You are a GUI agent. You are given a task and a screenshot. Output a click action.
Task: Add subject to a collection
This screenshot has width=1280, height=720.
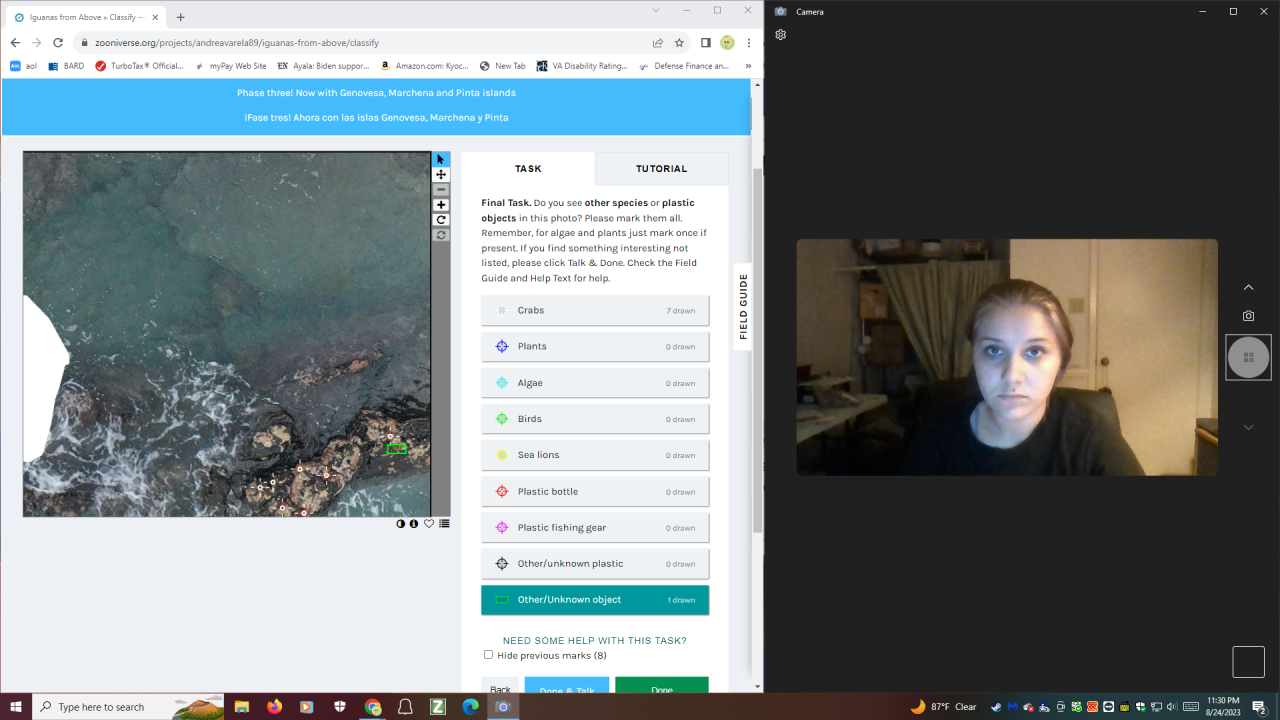pyautogui.click(x=444, y=523)
